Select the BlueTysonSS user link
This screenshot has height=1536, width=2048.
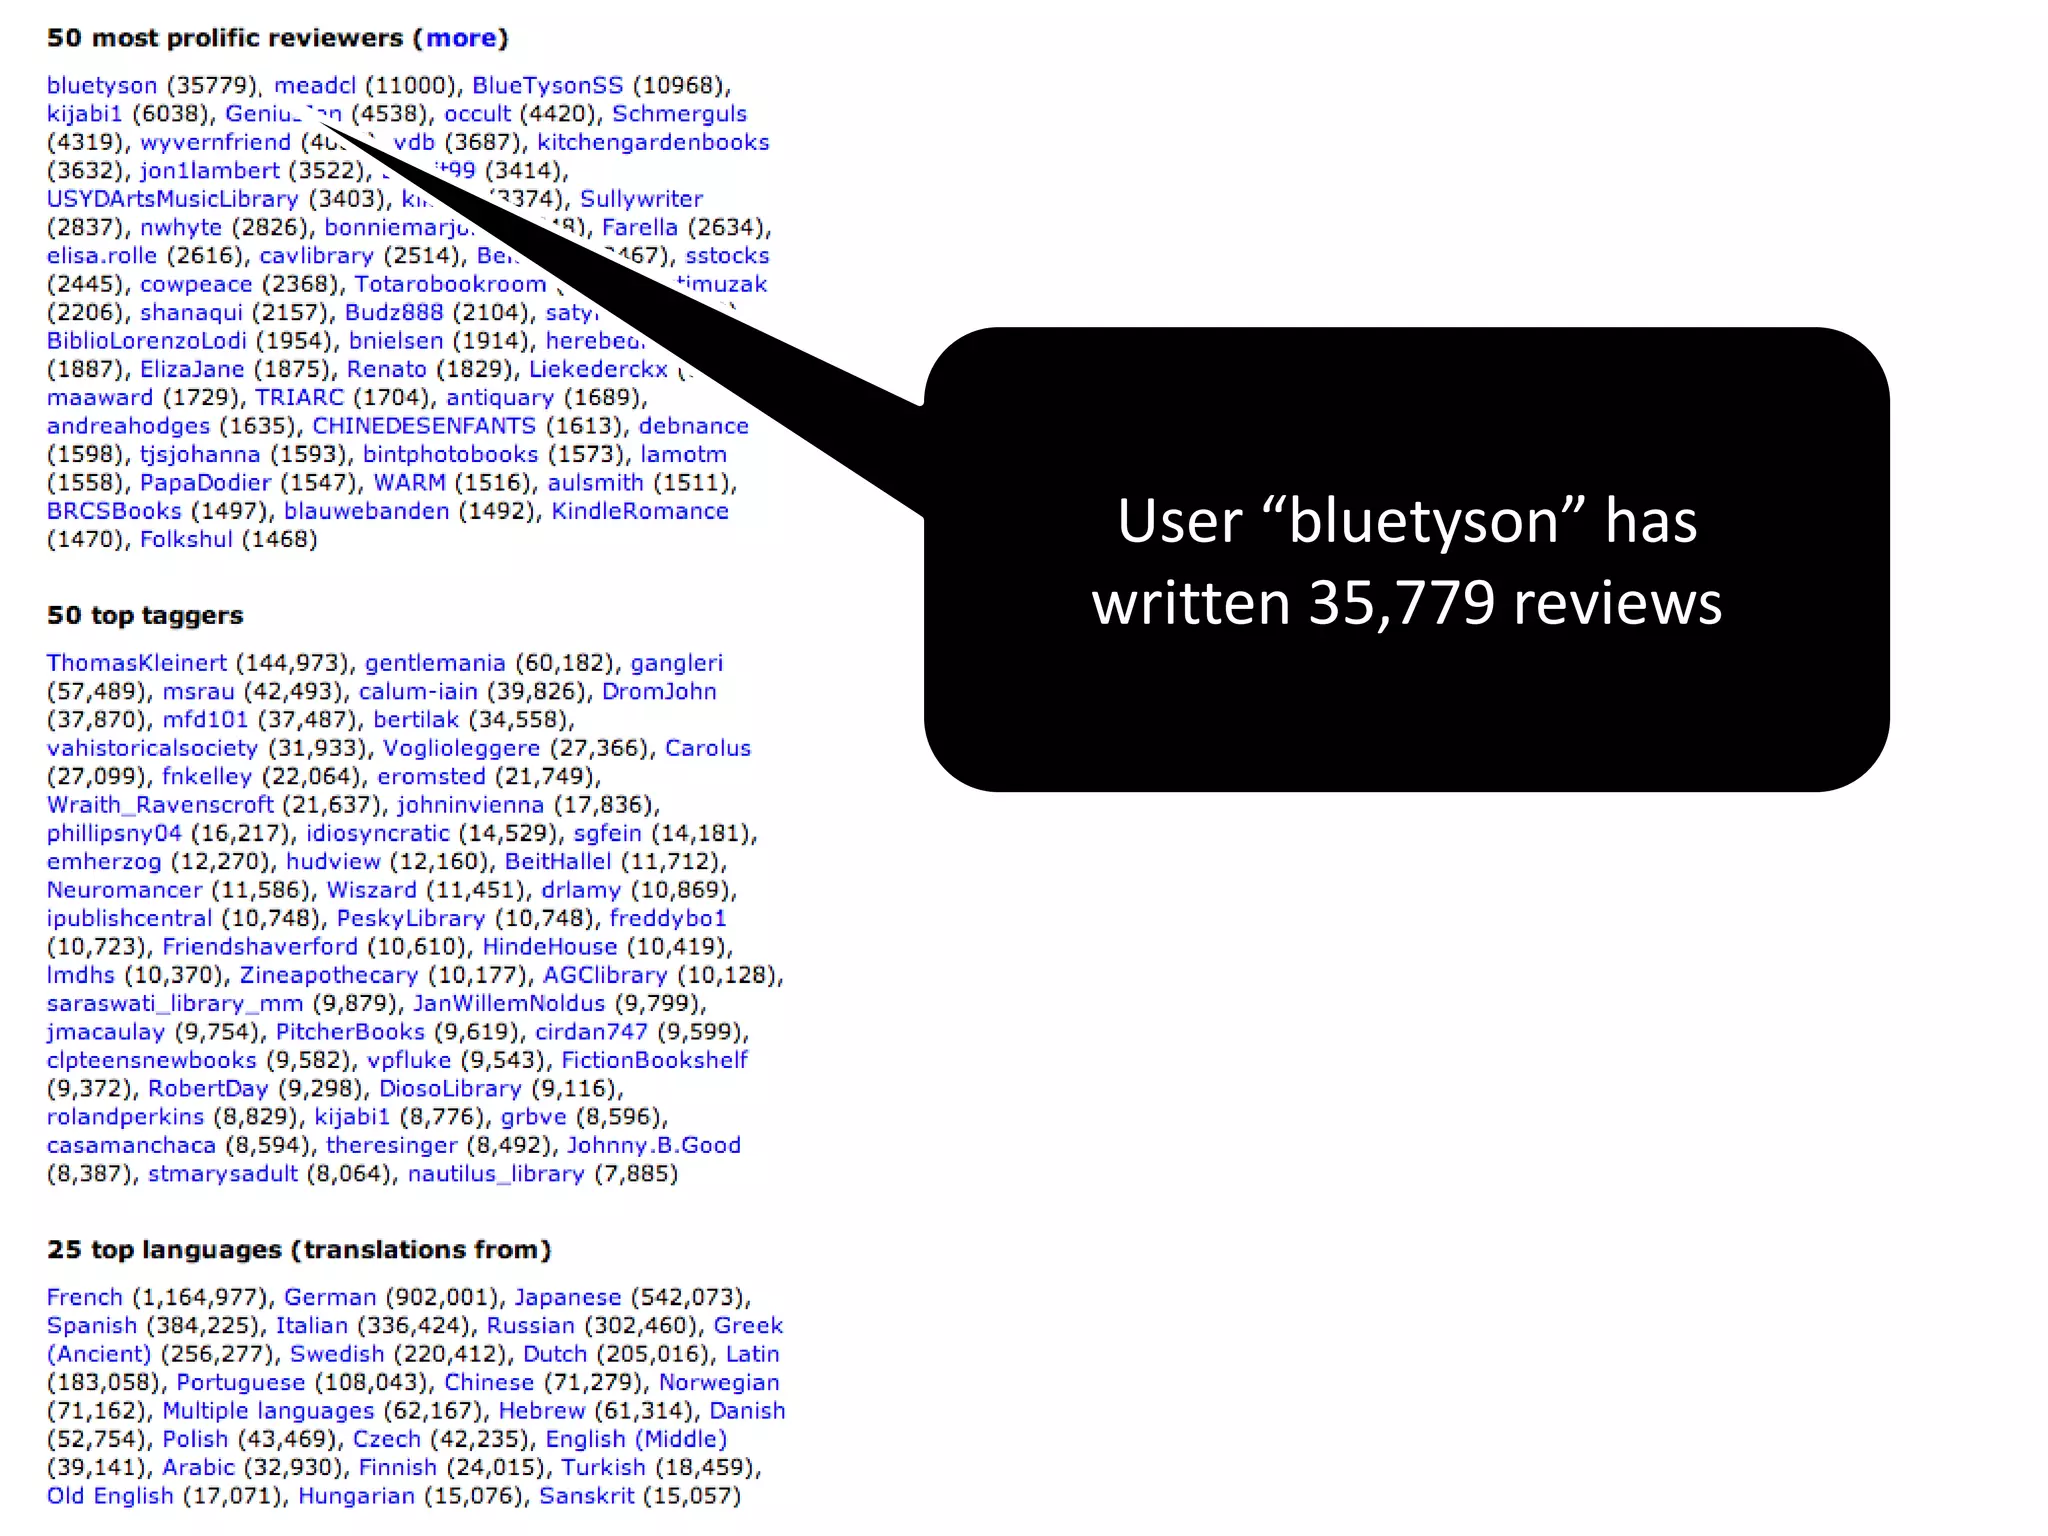click(547, 86)
